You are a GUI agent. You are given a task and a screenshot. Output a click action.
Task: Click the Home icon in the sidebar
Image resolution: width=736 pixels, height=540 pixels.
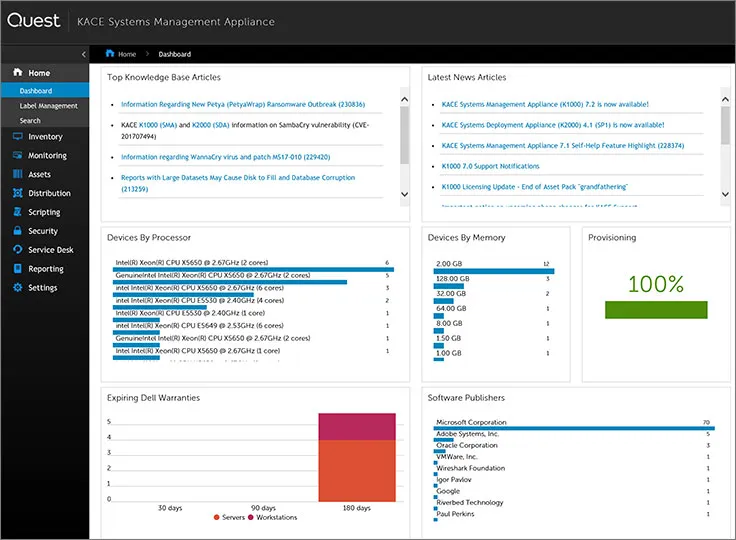pyautogui.click(x=17, y=72)
